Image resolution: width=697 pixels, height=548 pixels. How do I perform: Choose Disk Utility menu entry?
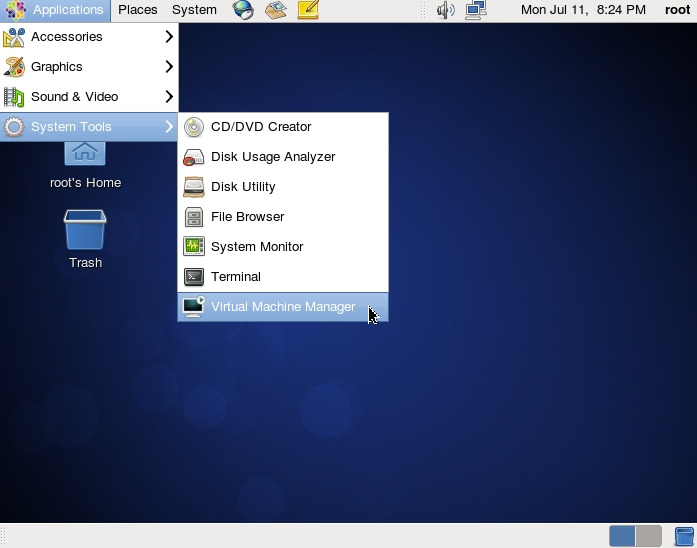[x=283, y=187]
